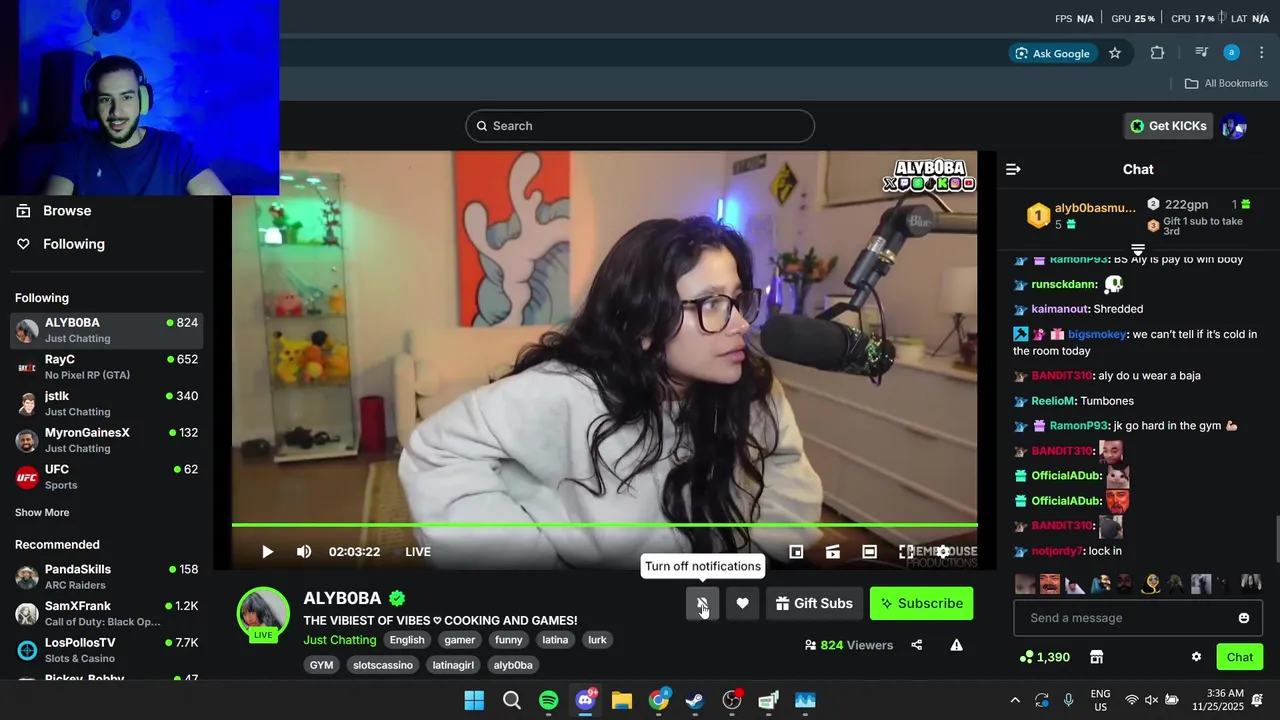Screen dimensions: 1280x720
Task: Focus the Kick Search box
Action: (x=640, y=126)
